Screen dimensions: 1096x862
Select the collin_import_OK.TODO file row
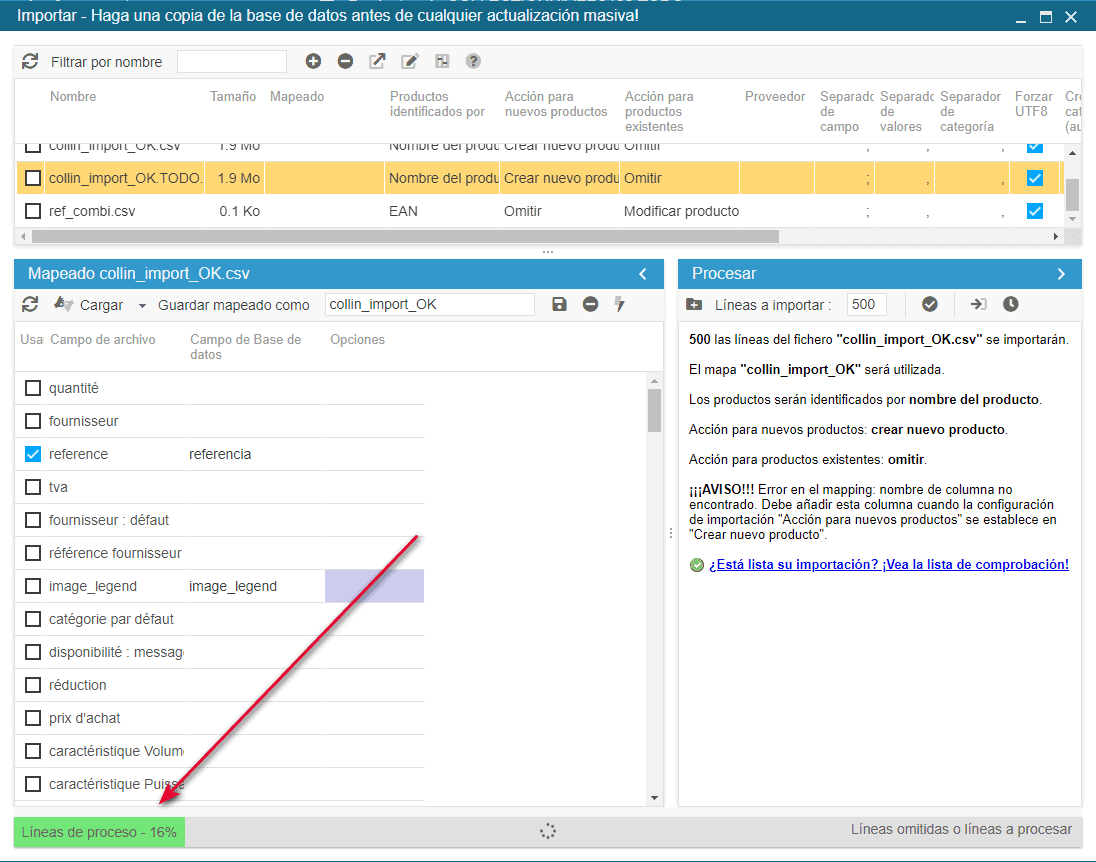pos(125,178)
